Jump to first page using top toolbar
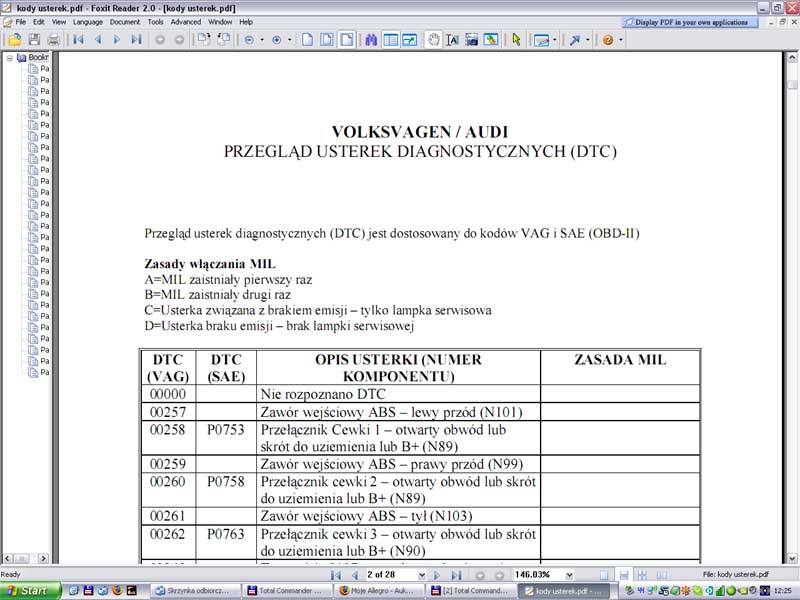Viewport: 800px width, 600px height. click(x=78, y=39)
